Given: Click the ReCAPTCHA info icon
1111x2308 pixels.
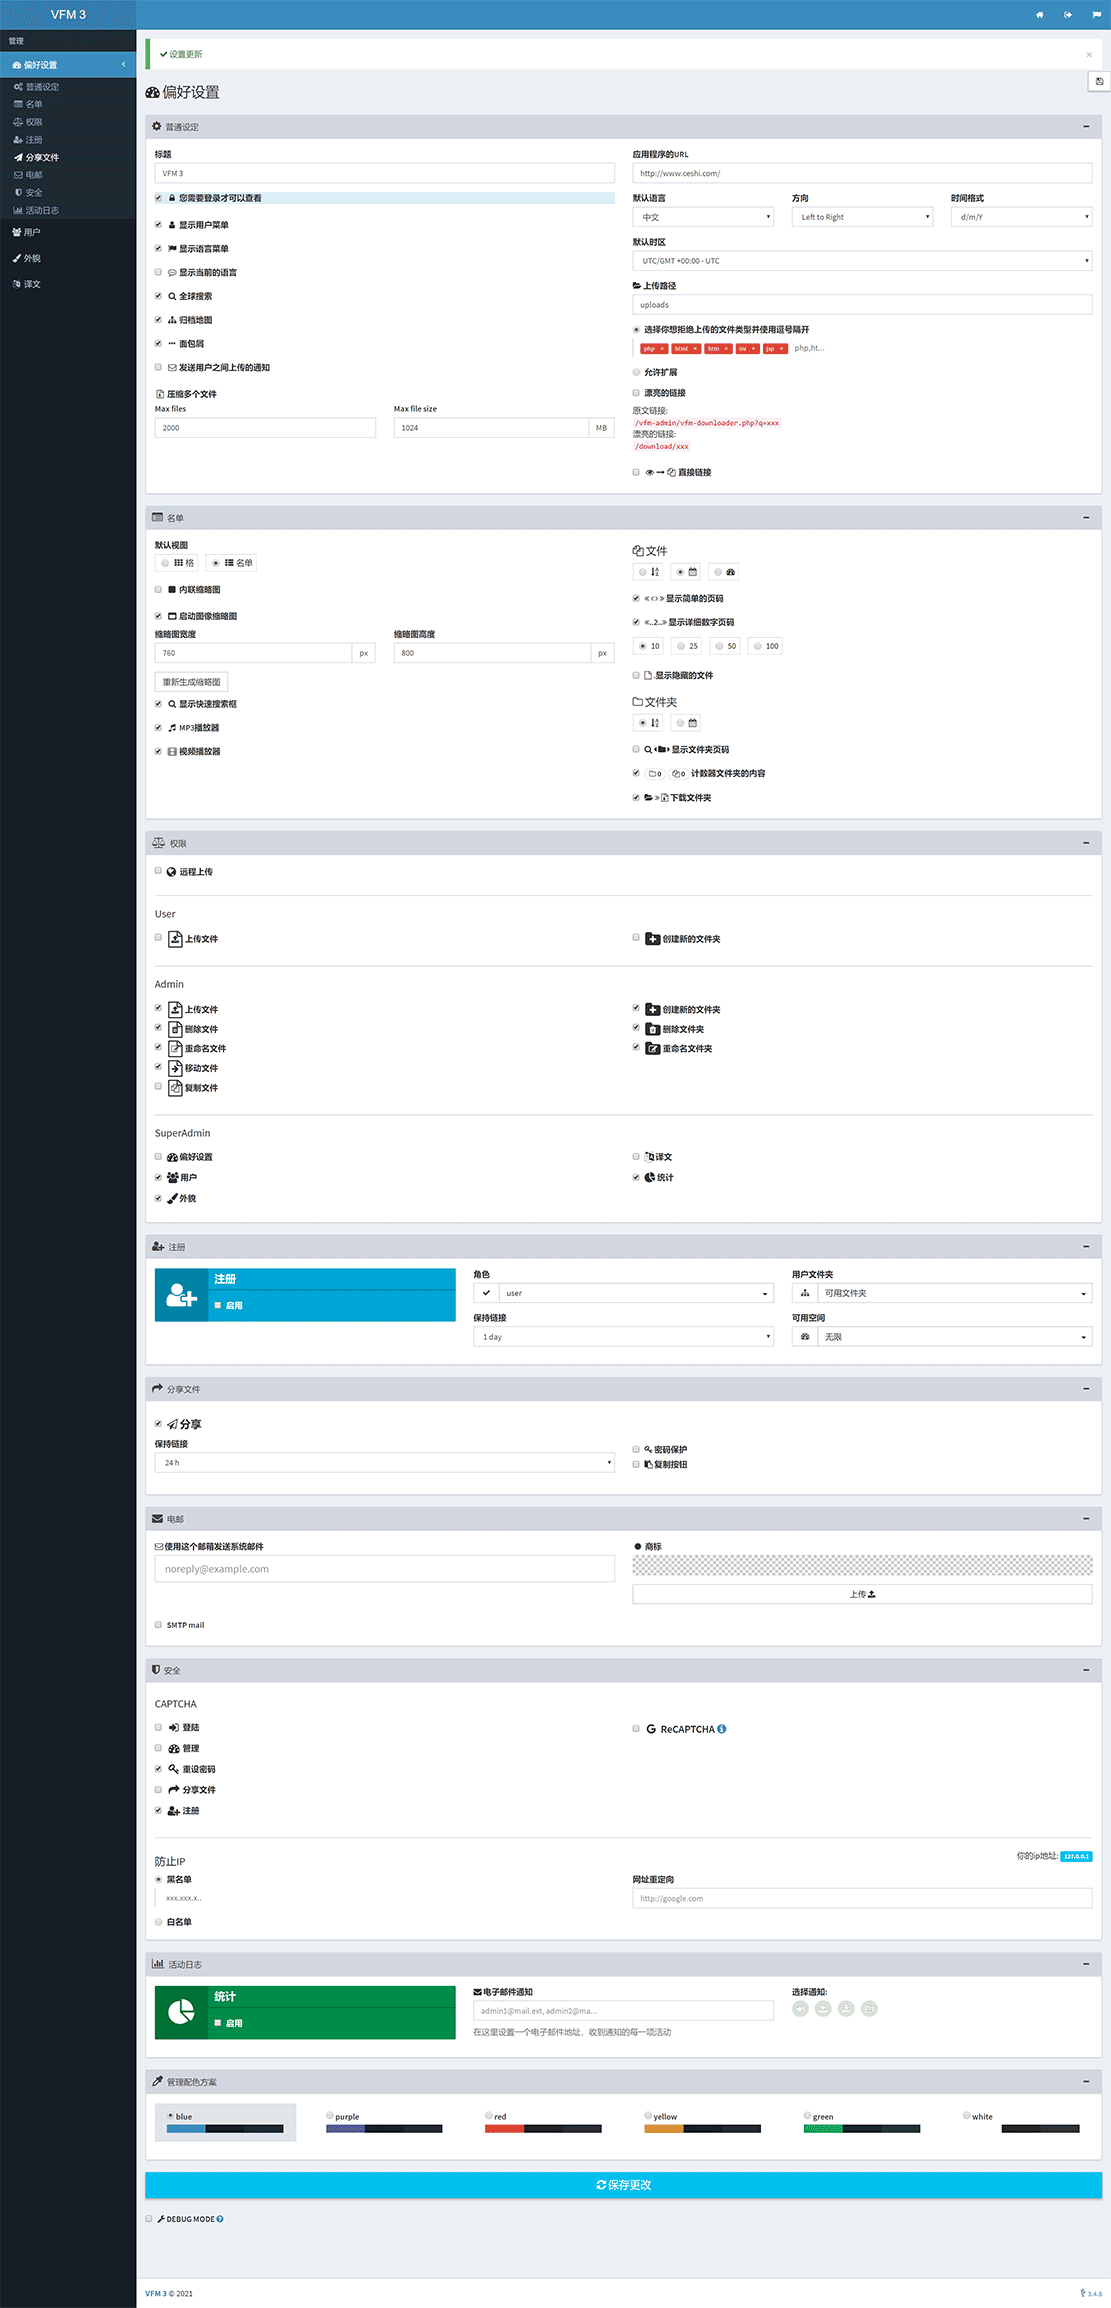Looking at the screenshot, I should click(x=722, y=1729).
